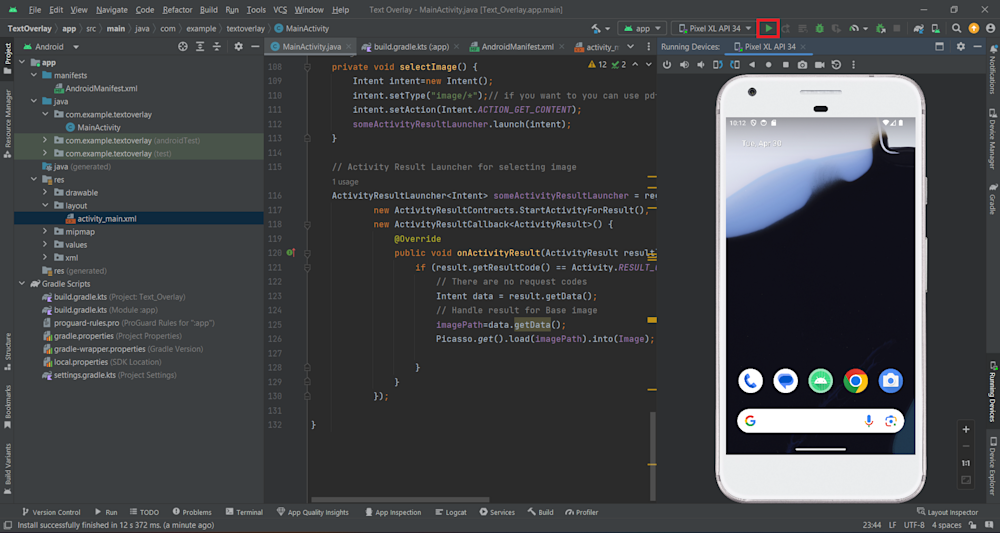Viewport: 1000px width, 533px height.
Task: Open the Build menu
Action: [x=209, y=10]
